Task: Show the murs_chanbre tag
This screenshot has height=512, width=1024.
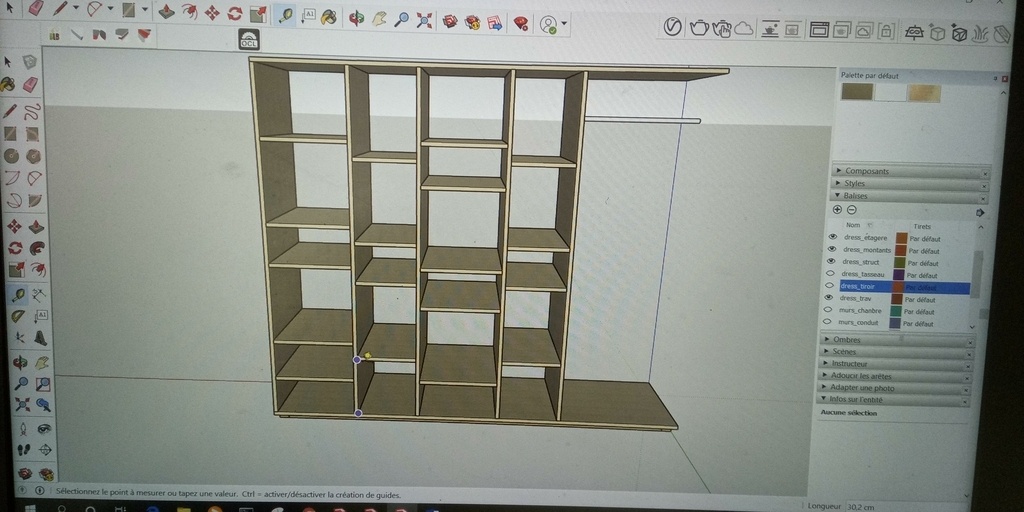Action: click(828, 310)
